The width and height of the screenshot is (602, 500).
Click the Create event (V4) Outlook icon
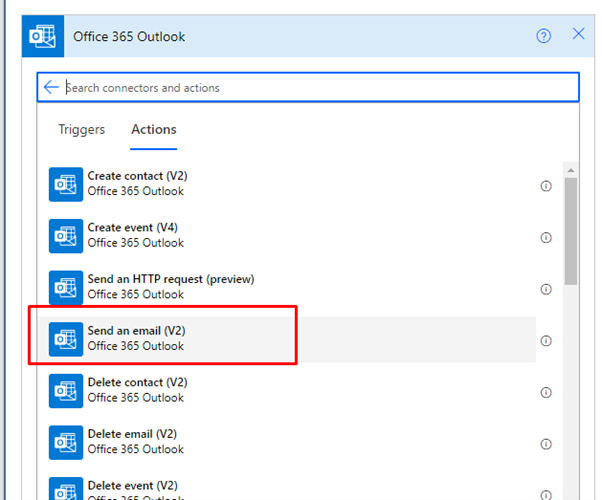(66, 236)
